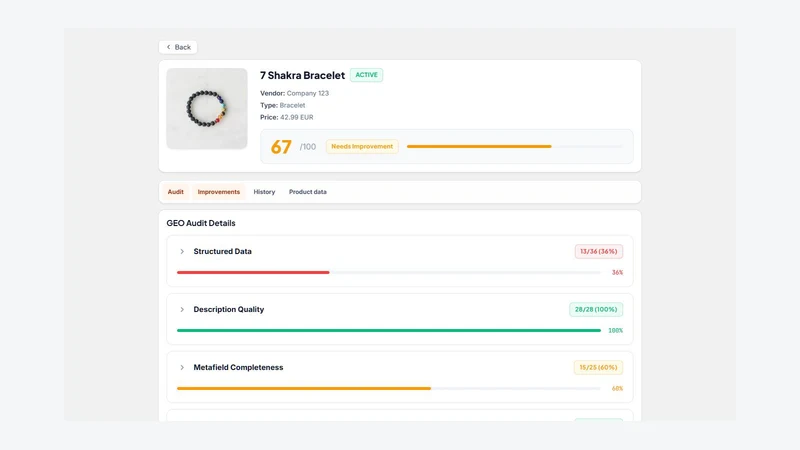
Task: Open the Audit tab
Action: point(176,192)
